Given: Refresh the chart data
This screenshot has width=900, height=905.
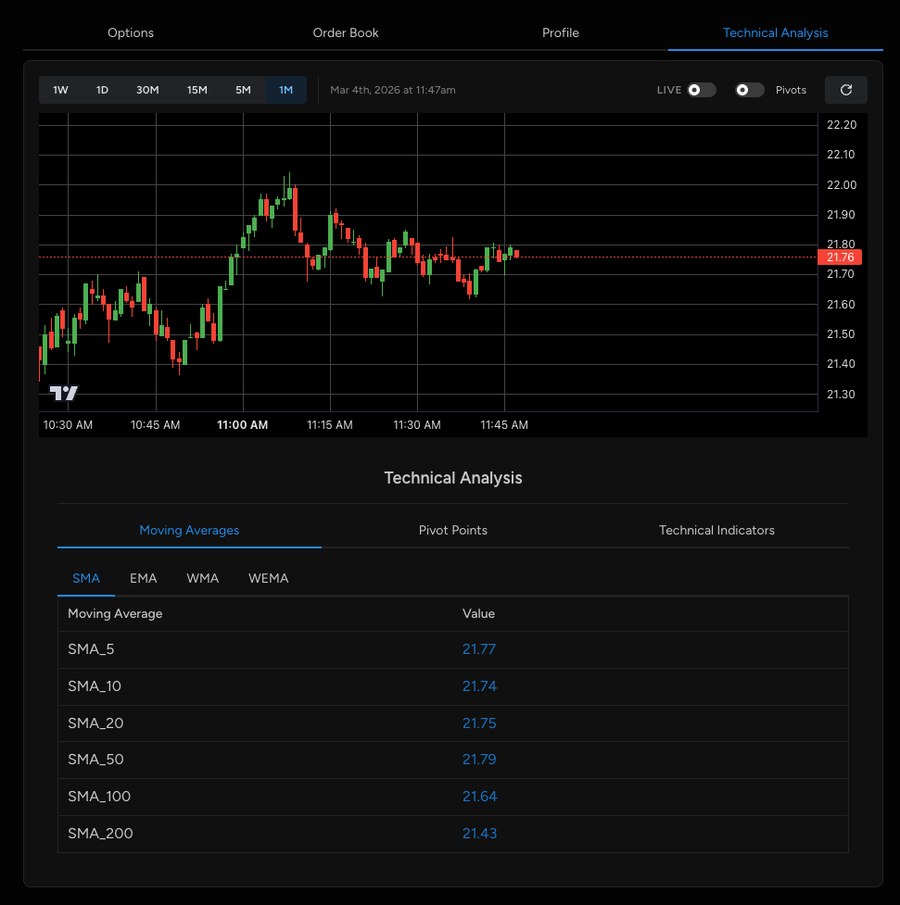Looking at the screenshot, I should (846, 89).
